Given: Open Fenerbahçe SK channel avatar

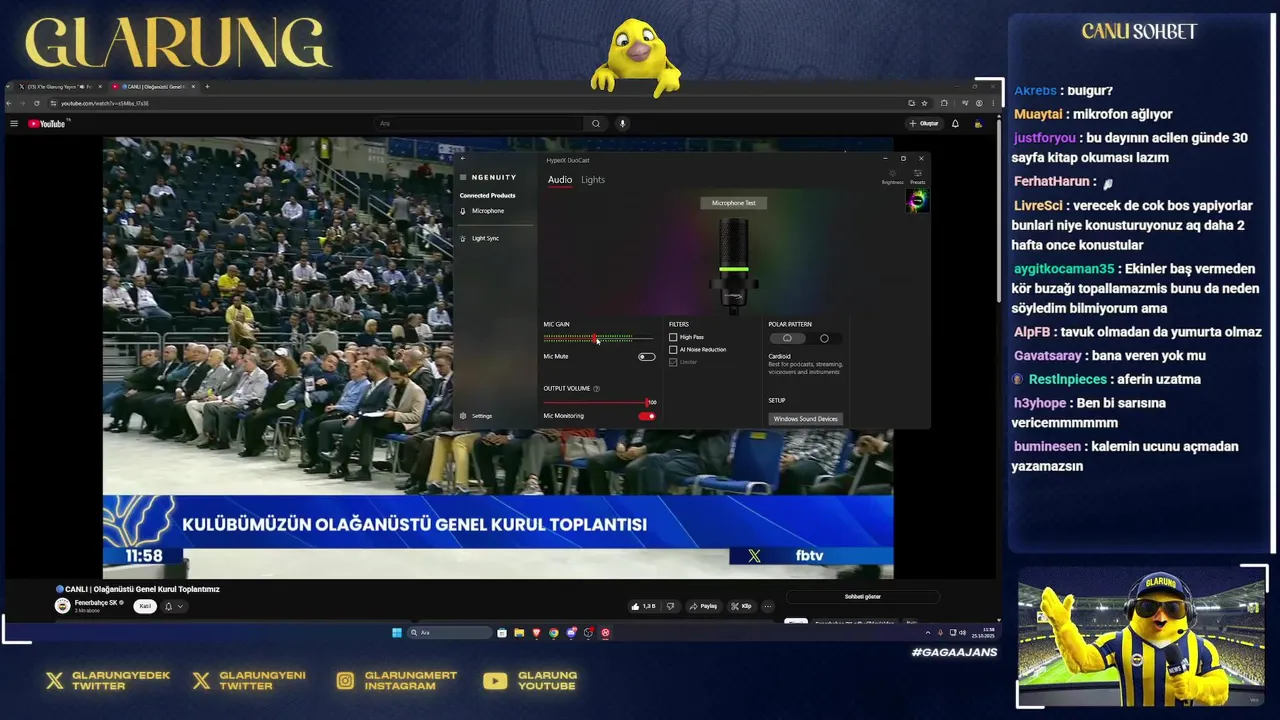Looking at the screenshot, I should (x=62, y=606).
